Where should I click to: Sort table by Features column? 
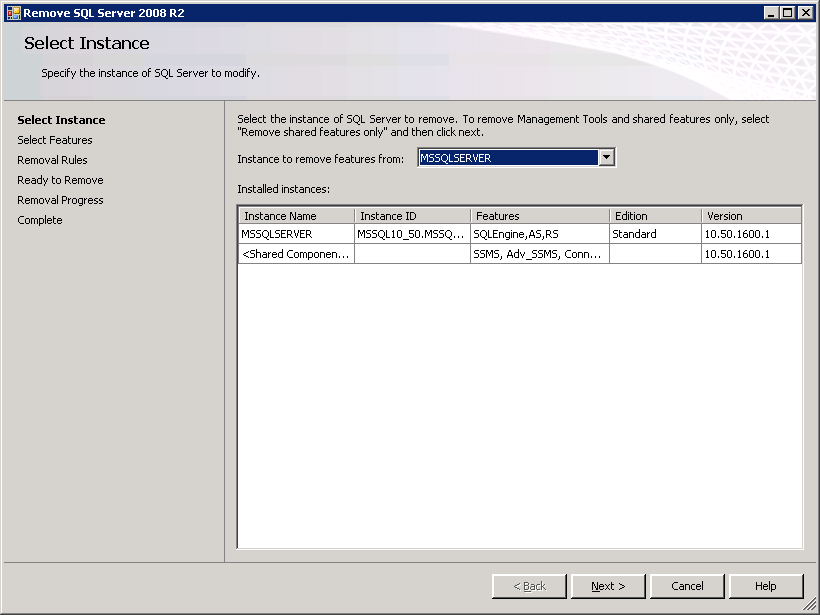point(540,215)
